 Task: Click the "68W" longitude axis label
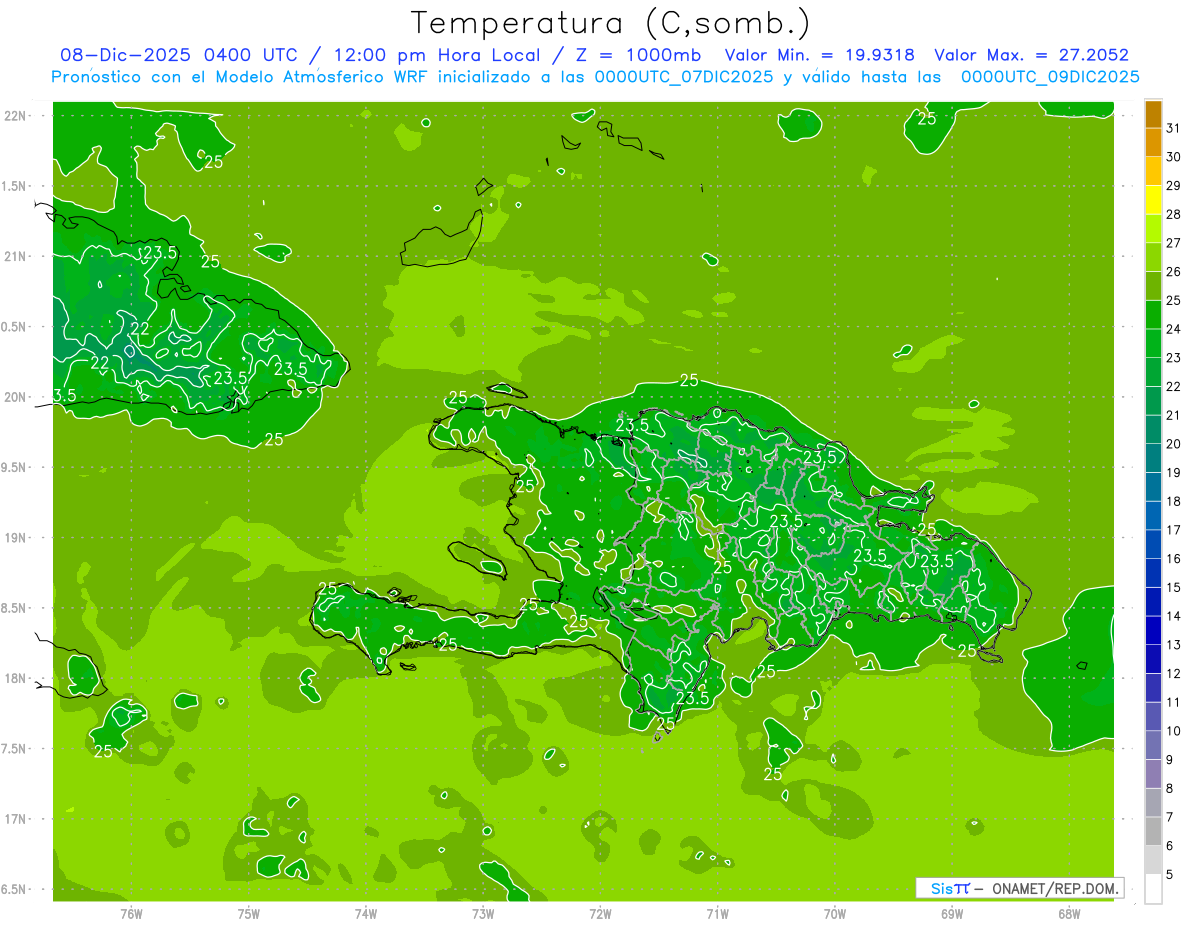pos(1069,914)
